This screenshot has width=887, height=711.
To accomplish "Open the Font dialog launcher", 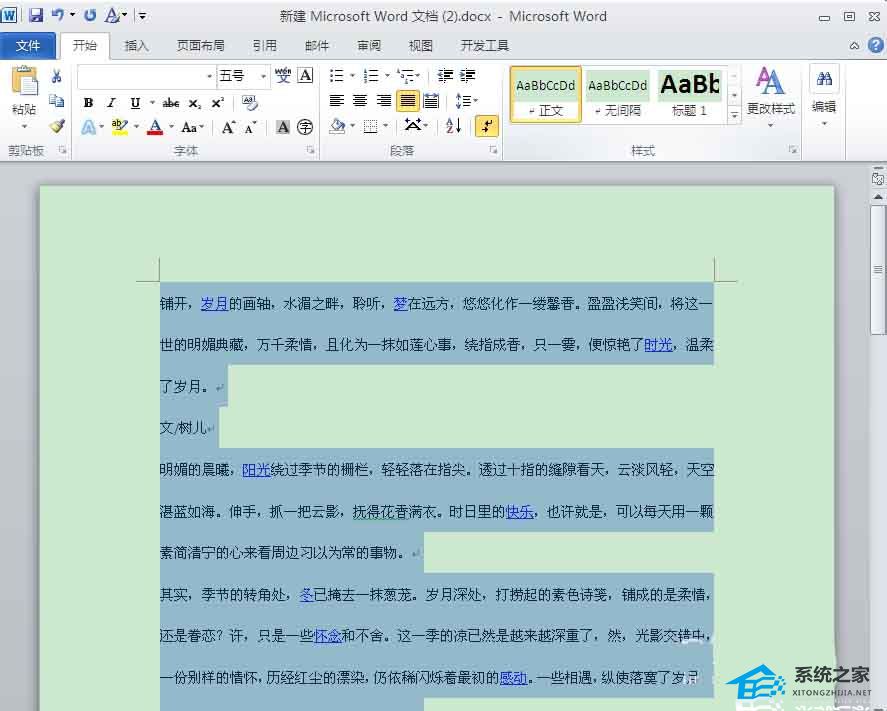I will point(310,150).
